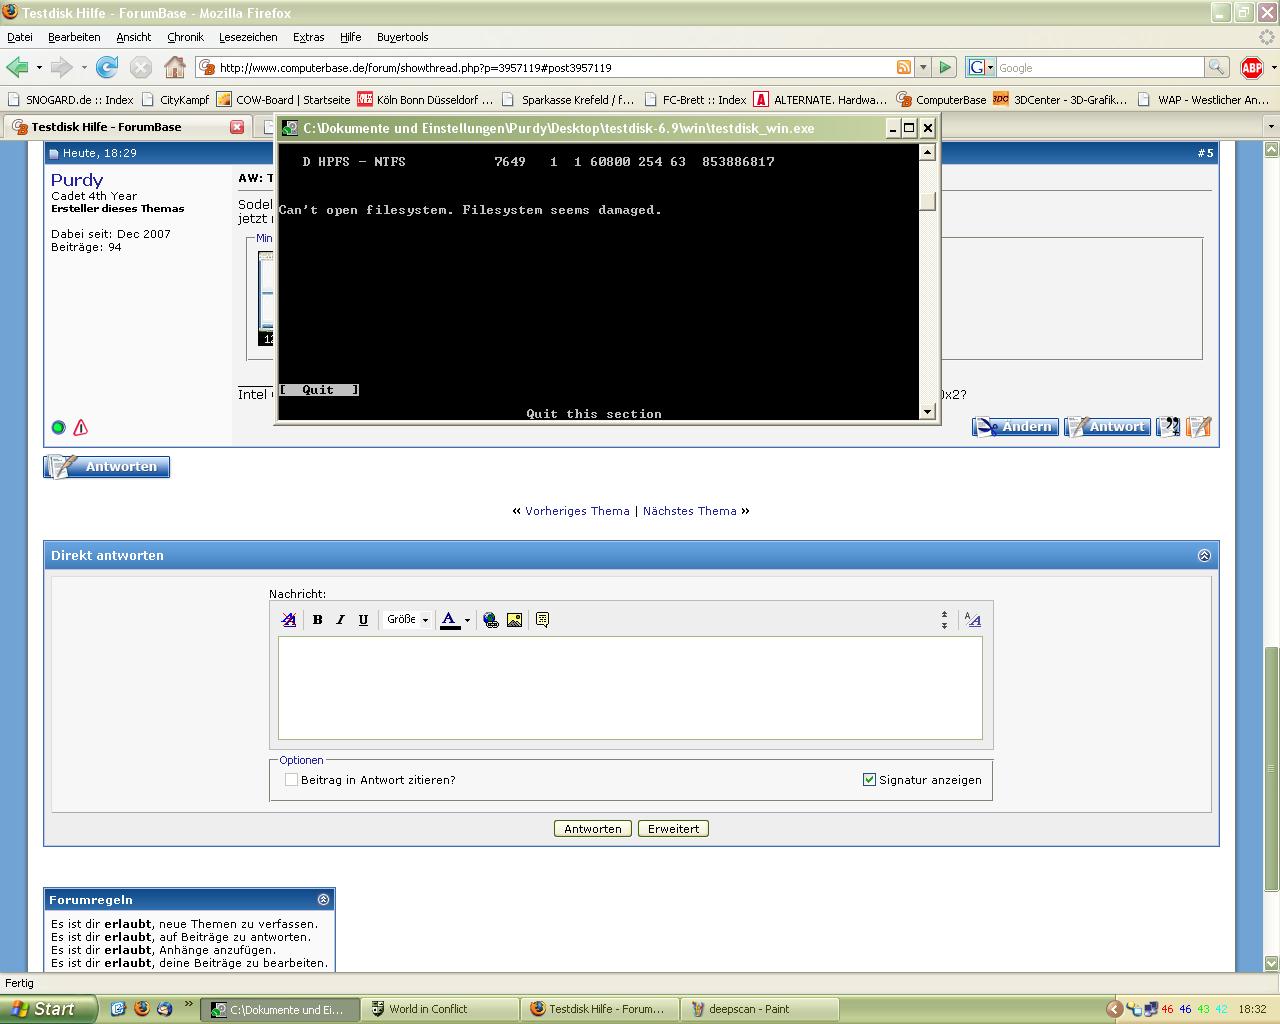The image size is (1280, 1024).
Task: Reload the page in Firefox
Action: point(107,67)
